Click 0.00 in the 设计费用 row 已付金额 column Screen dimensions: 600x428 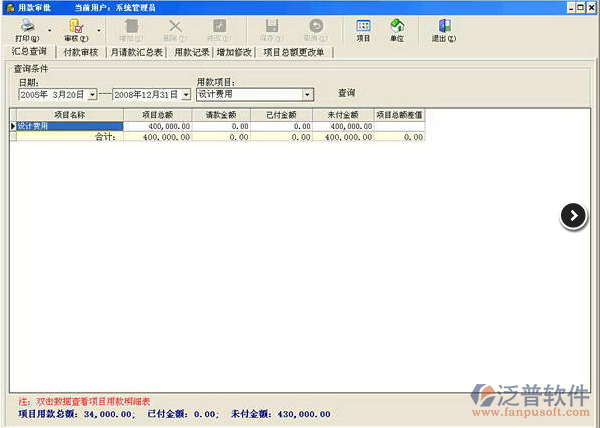tap(302, 126)
